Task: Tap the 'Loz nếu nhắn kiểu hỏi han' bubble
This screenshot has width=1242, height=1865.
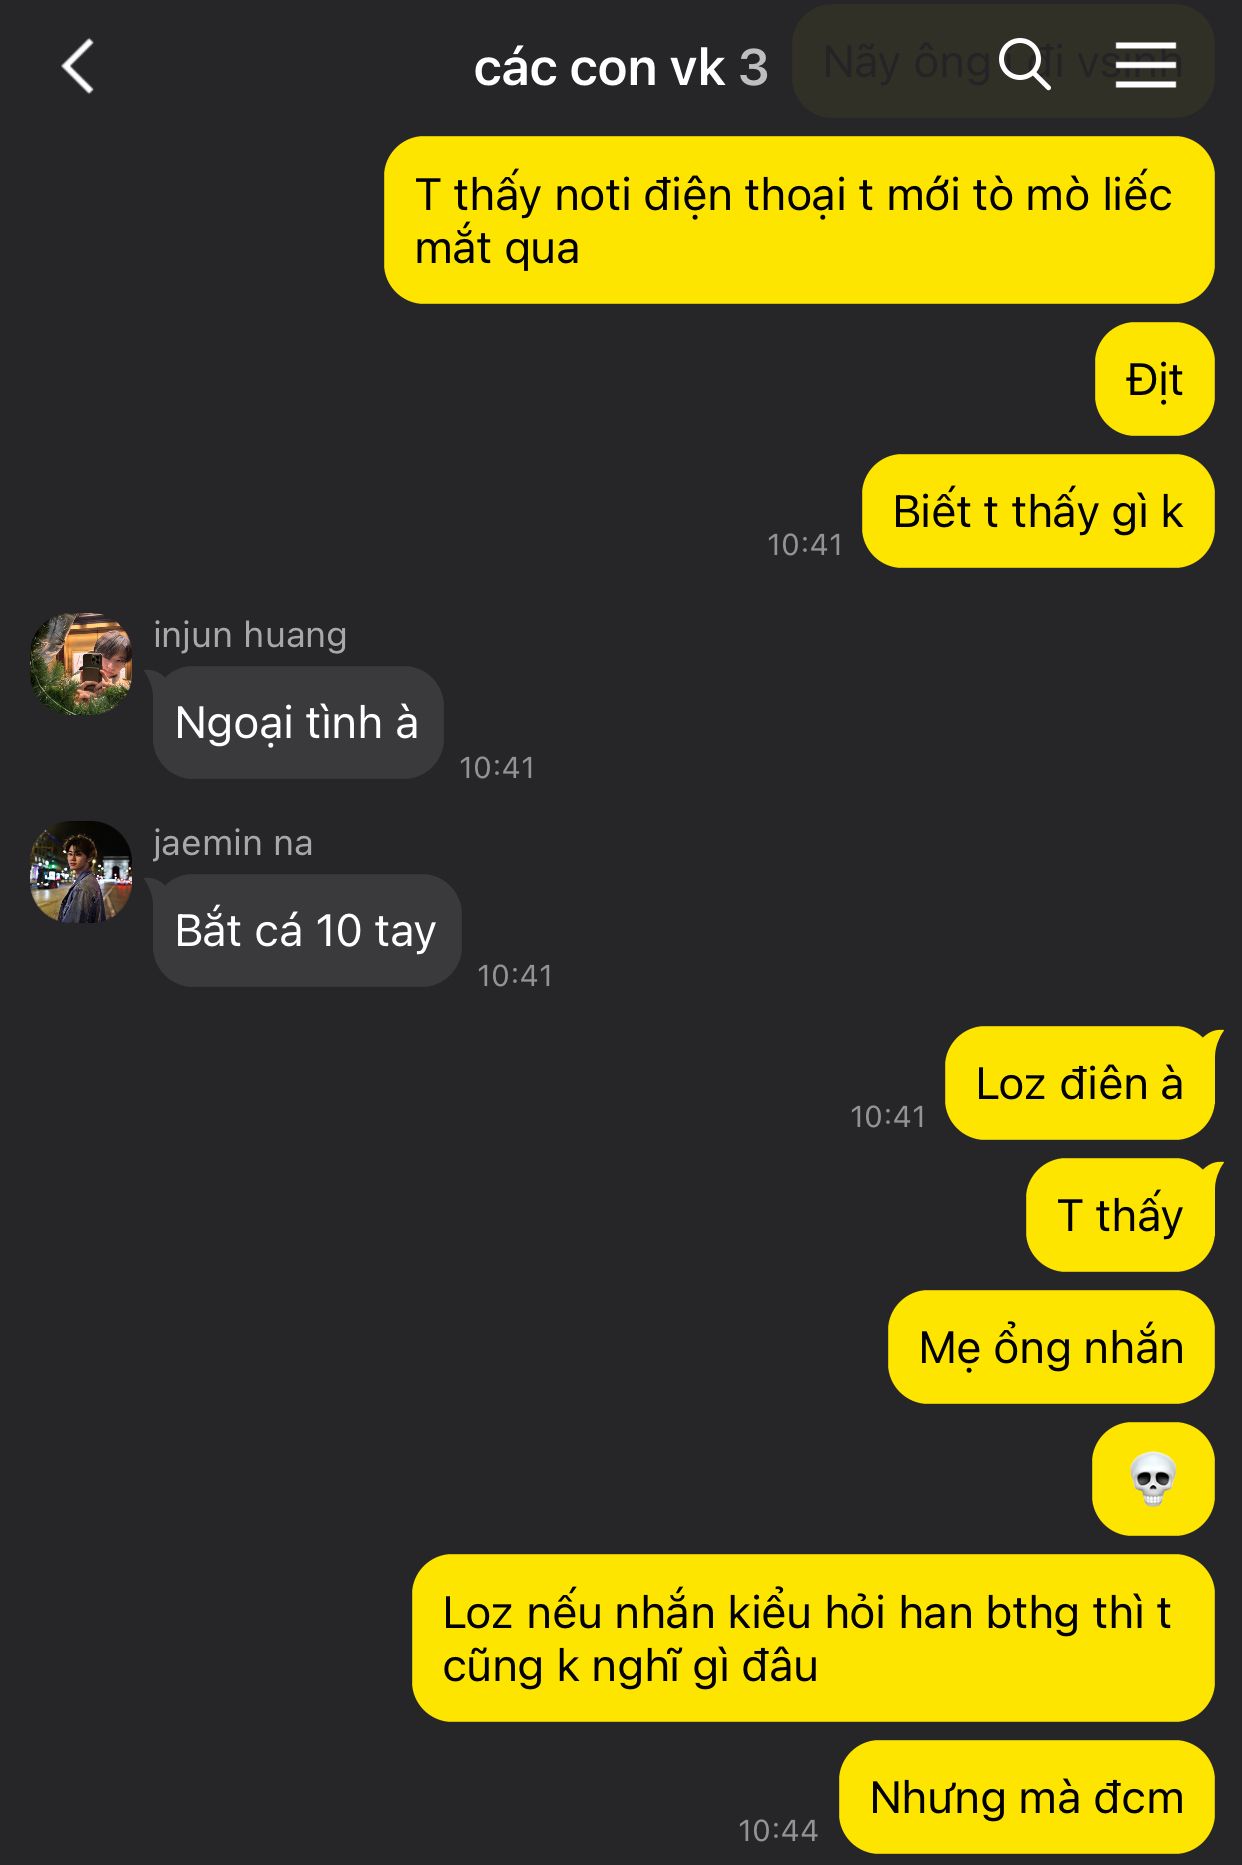Action: [813, 1638]
